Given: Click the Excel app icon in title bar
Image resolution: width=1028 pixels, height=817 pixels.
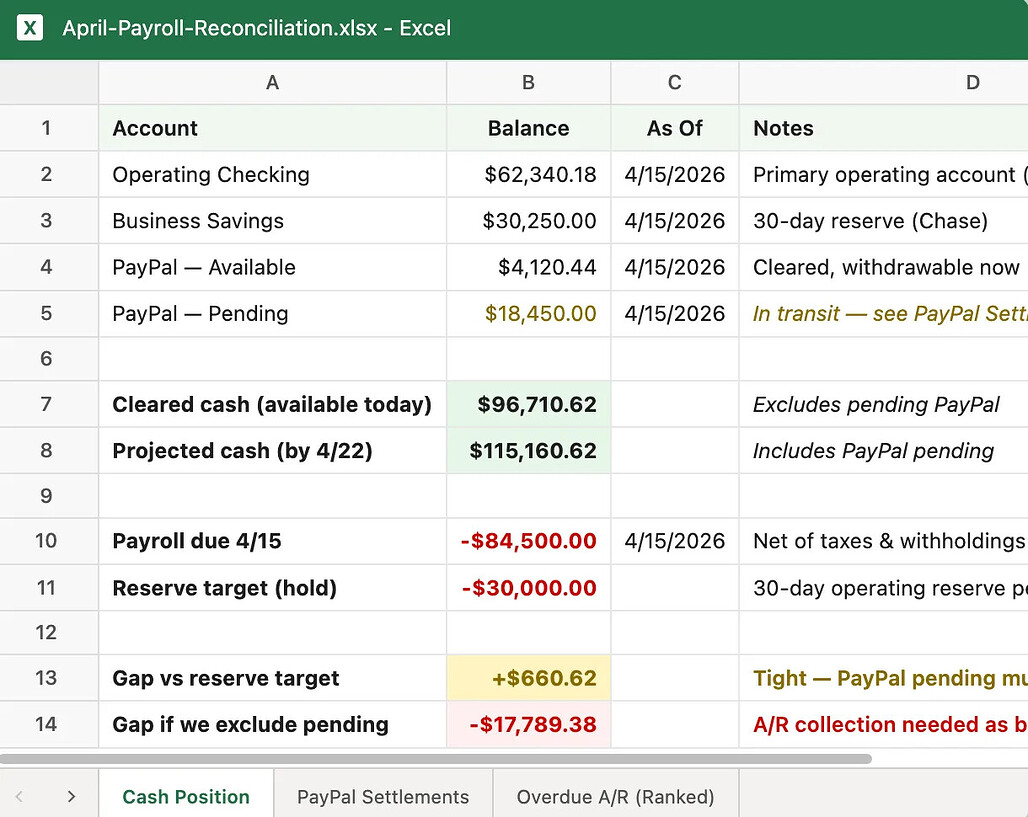Looking at the screenshot, I should click(30, 28).
